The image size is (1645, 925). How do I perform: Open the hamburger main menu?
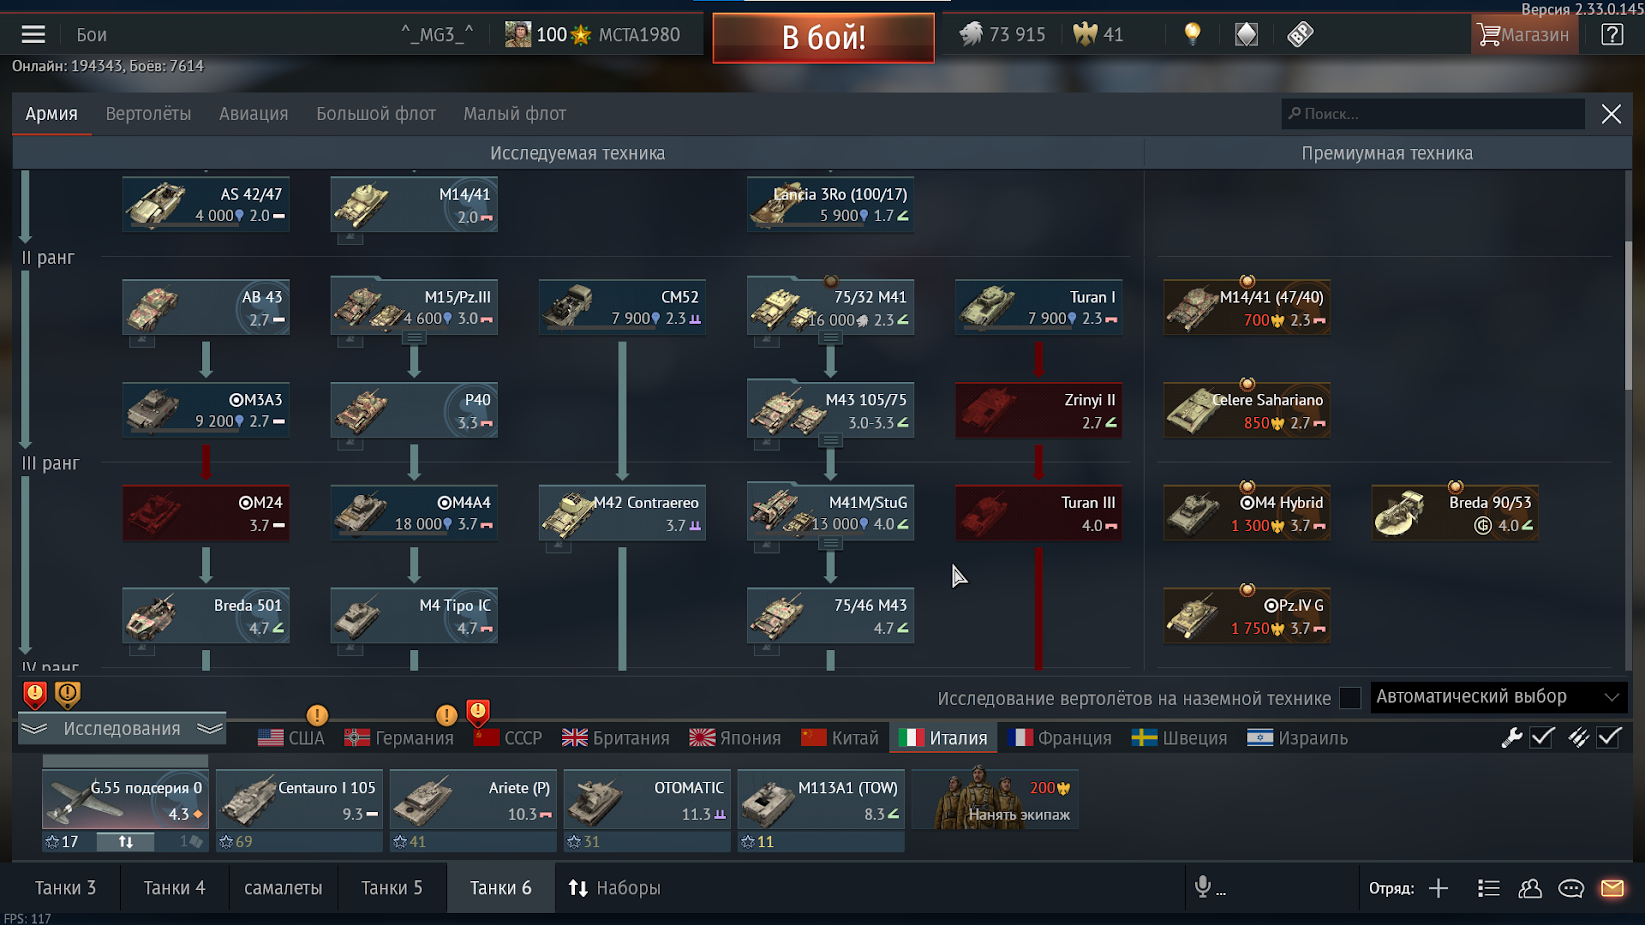tap(33, 34)
